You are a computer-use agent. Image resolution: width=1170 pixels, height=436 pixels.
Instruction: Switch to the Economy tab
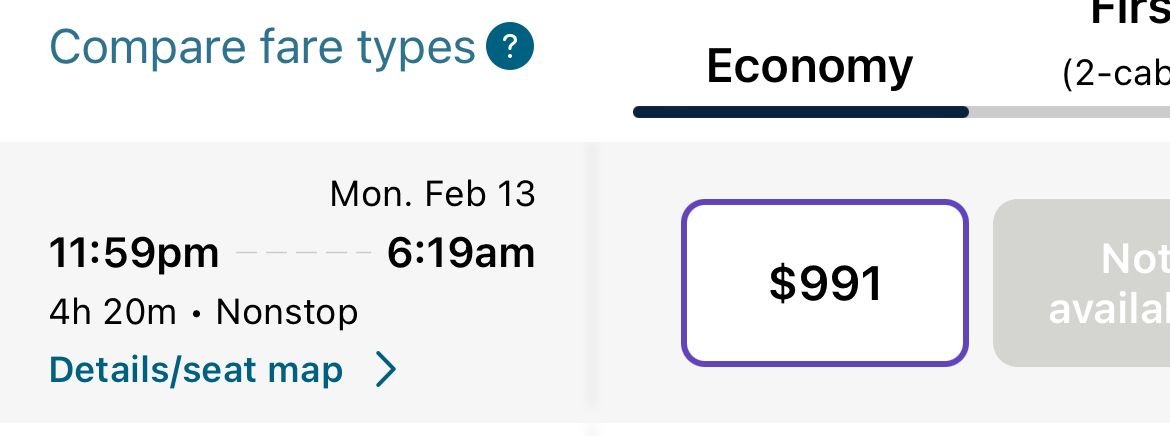(x=809, y=66)
